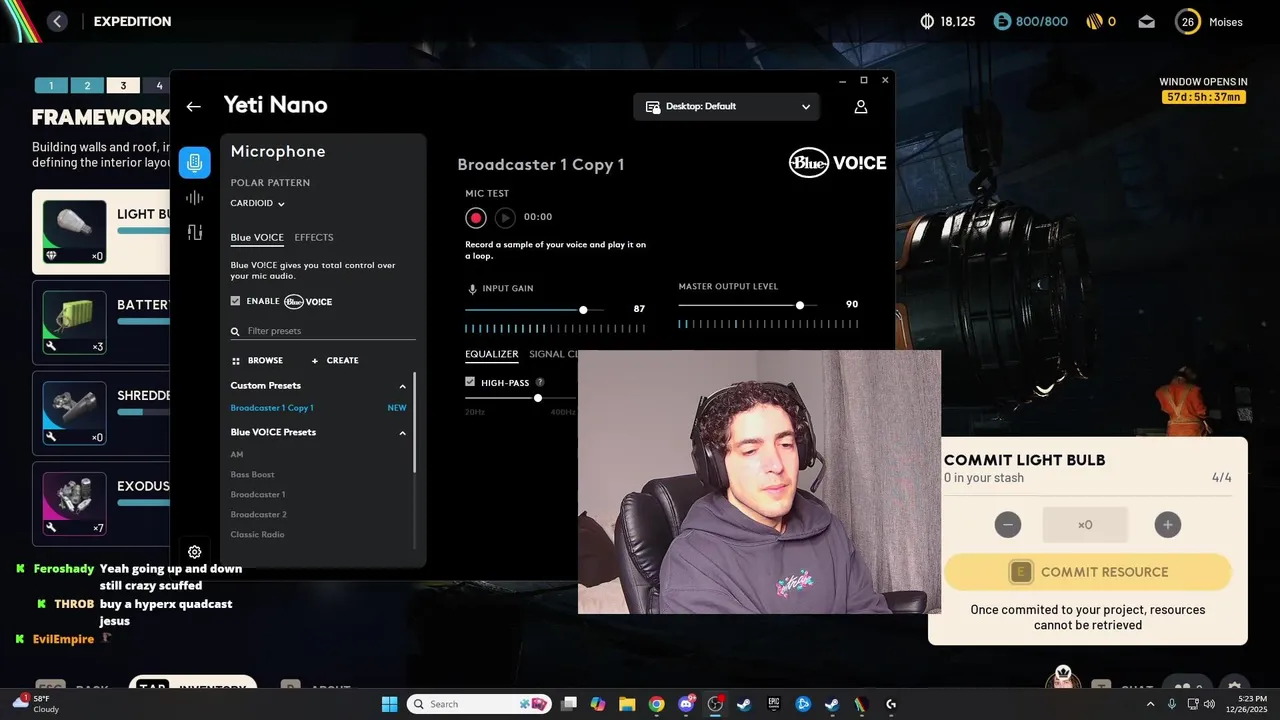Open Copilot from the taskbar
Viewport: 1280px width, 720px height.
click(x=598, y=704)
